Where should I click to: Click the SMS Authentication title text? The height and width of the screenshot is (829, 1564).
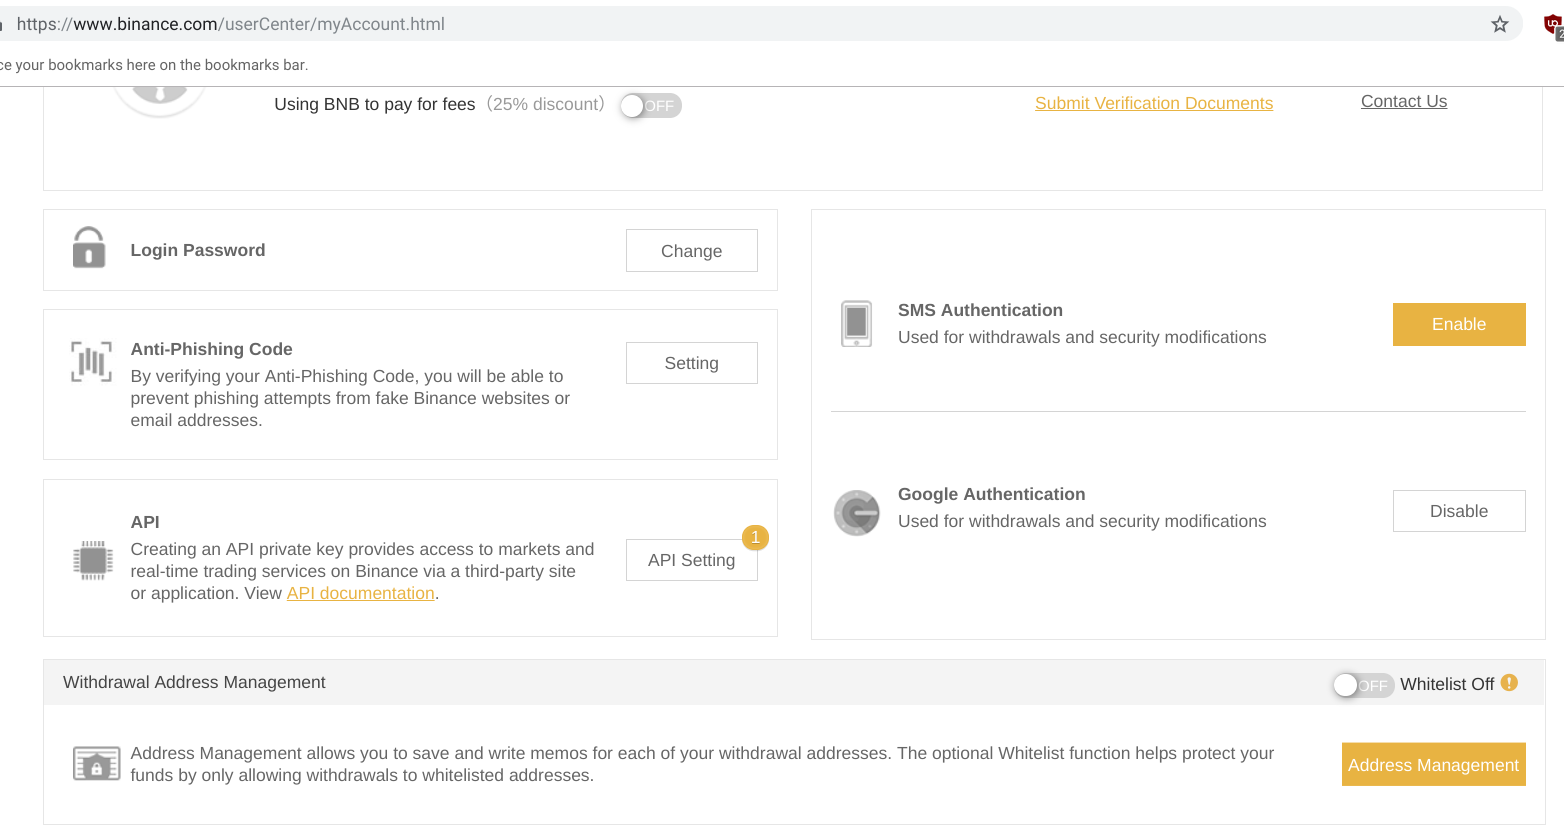coord(980,310)
